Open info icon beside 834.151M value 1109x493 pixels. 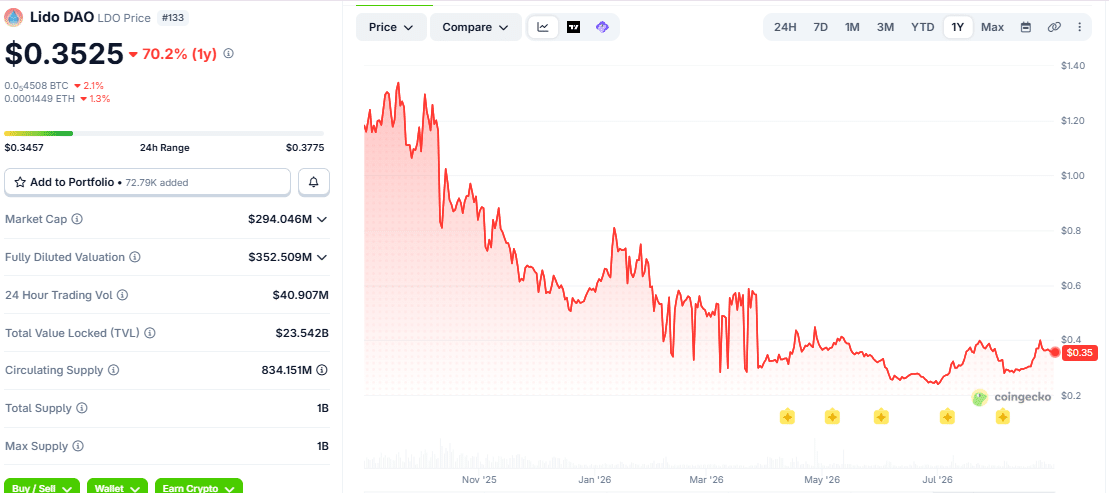[x=322, y=370]
